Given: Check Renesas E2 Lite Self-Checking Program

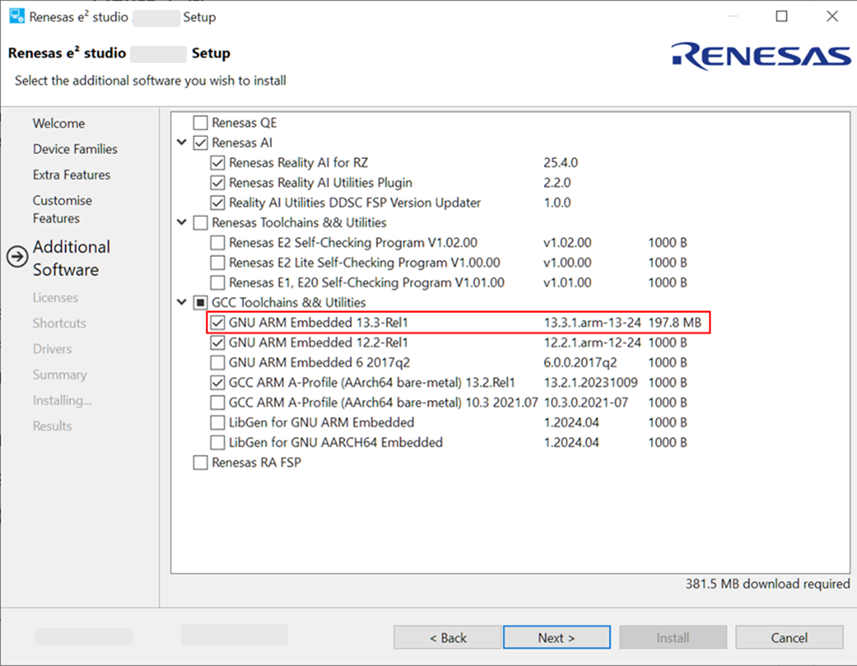Looking at the screenshot, I should [x=218, y=263].
